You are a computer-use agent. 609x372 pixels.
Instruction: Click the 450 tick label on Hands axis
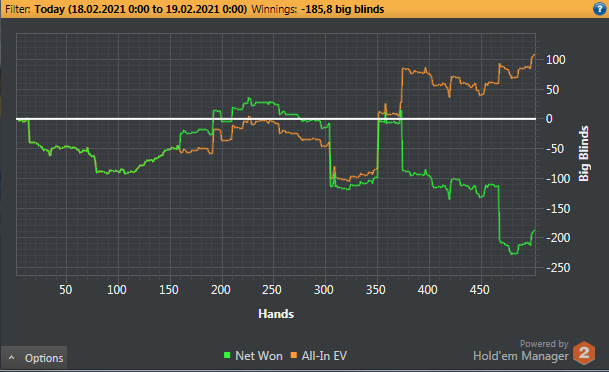pos(480,290)
